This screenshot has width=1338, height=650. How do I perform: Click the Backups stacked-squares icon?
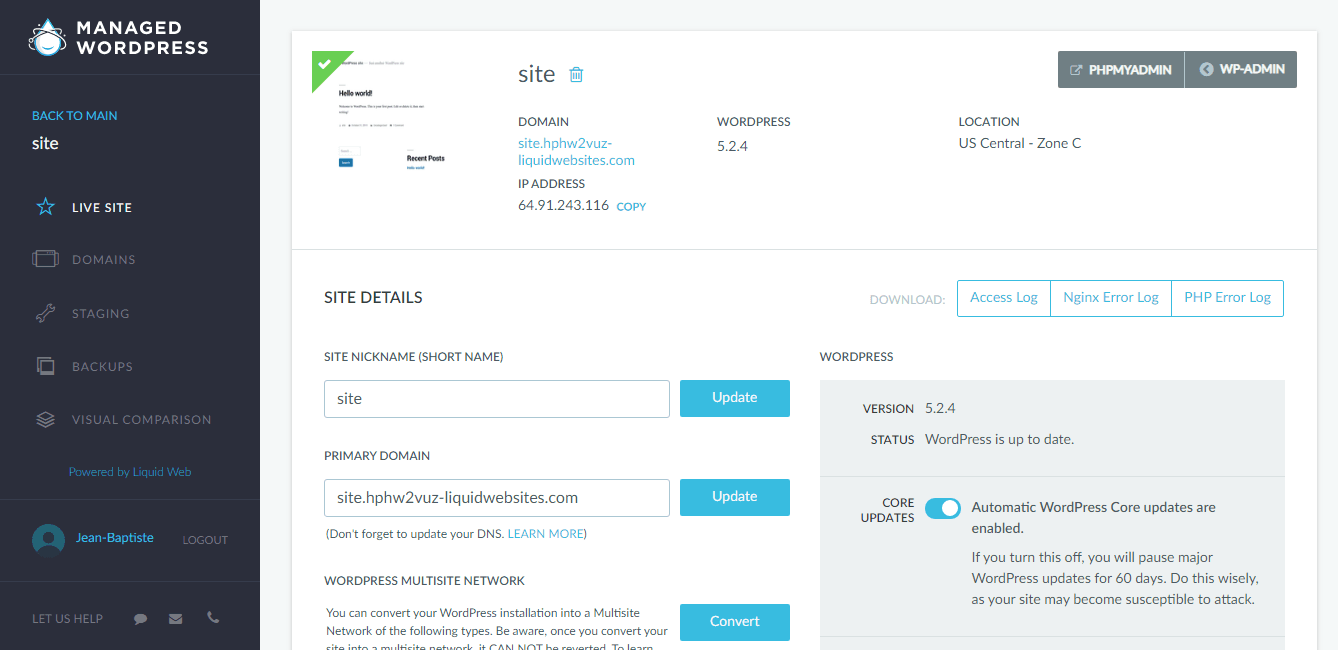[45, 366]
